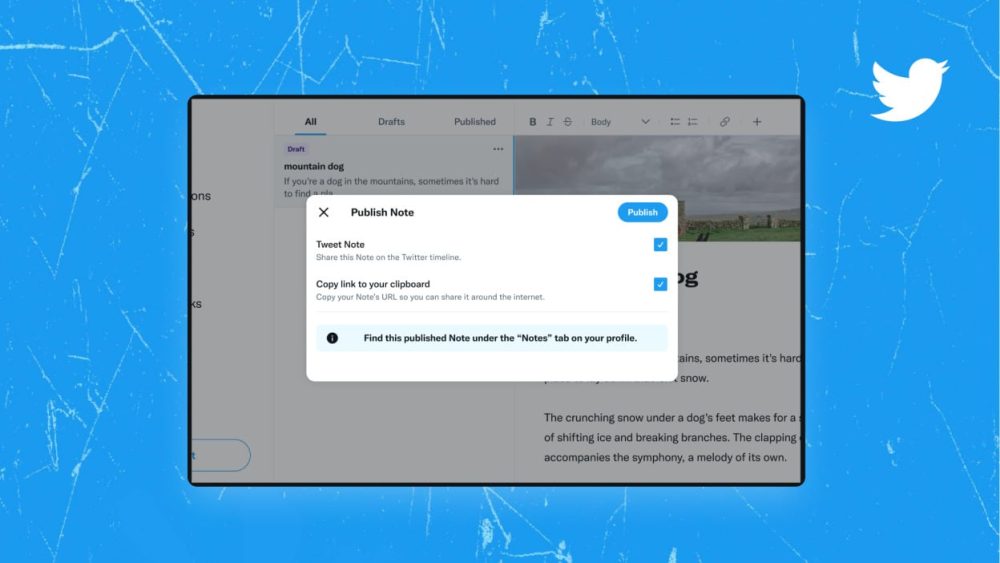The height and width of the screenshot is (563, 1000).
Task: Select the All notes tab
Action: [310, 122]
